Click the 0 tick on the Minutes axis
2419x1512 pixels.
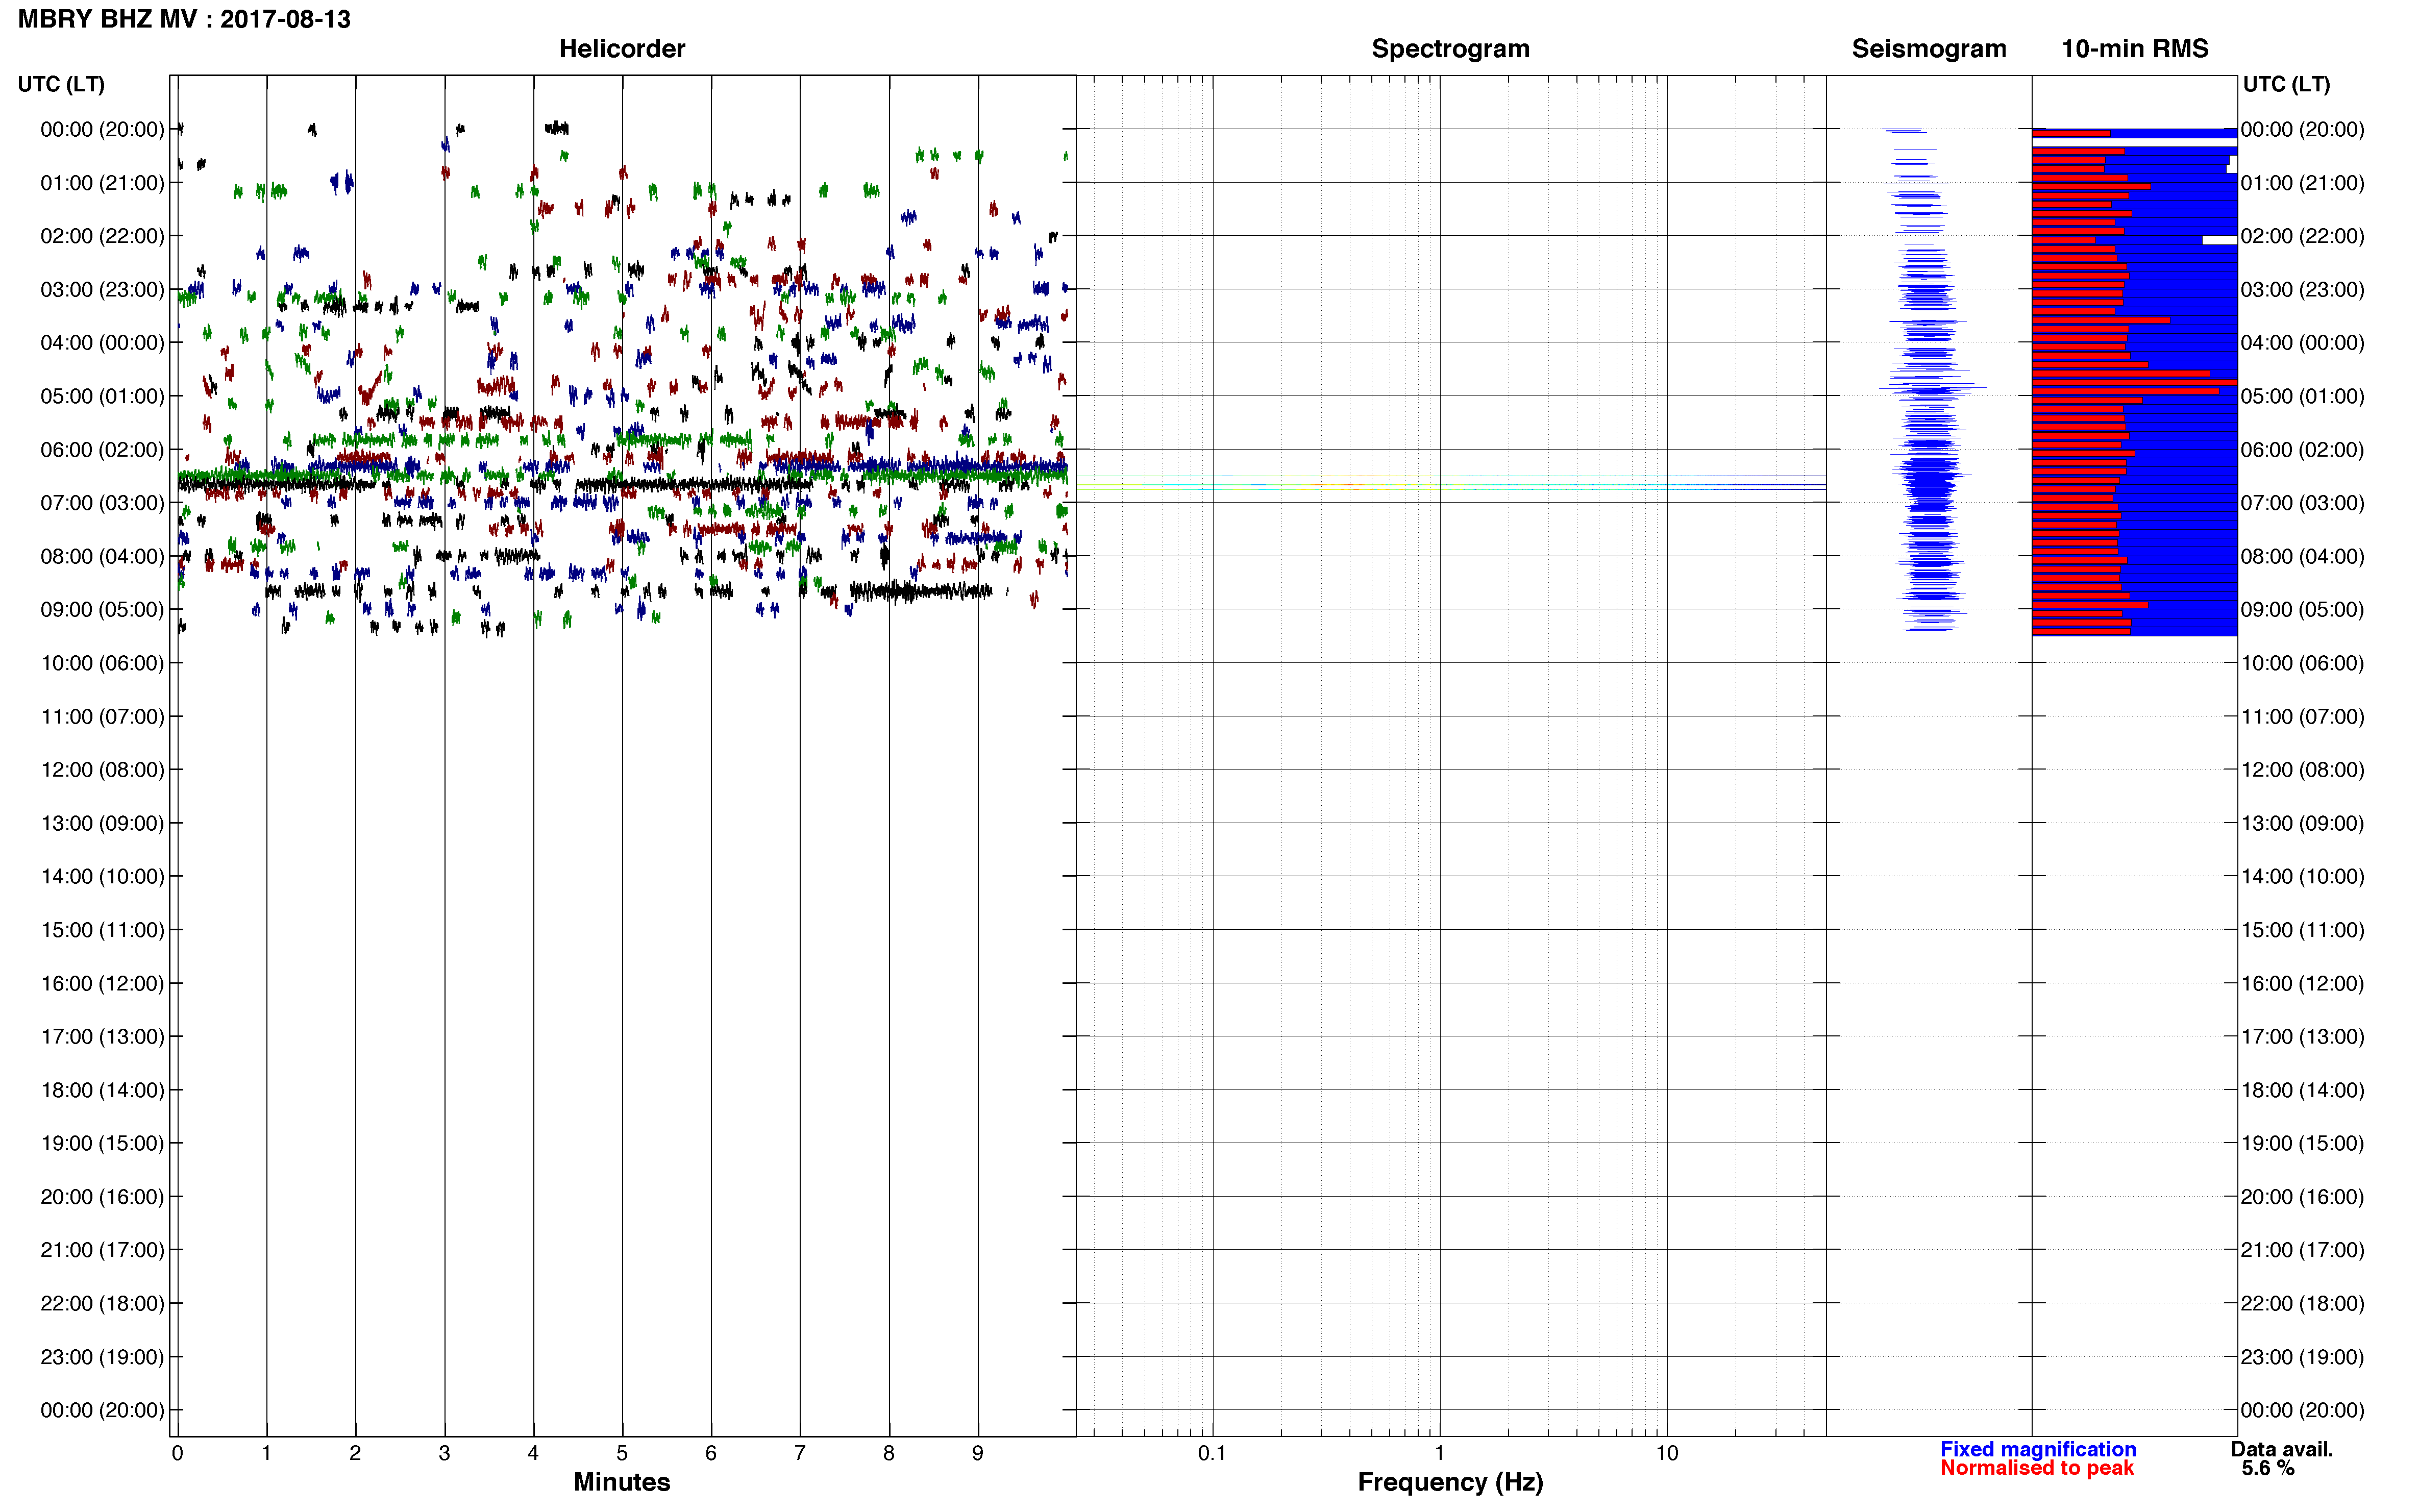pos(177,1452)
